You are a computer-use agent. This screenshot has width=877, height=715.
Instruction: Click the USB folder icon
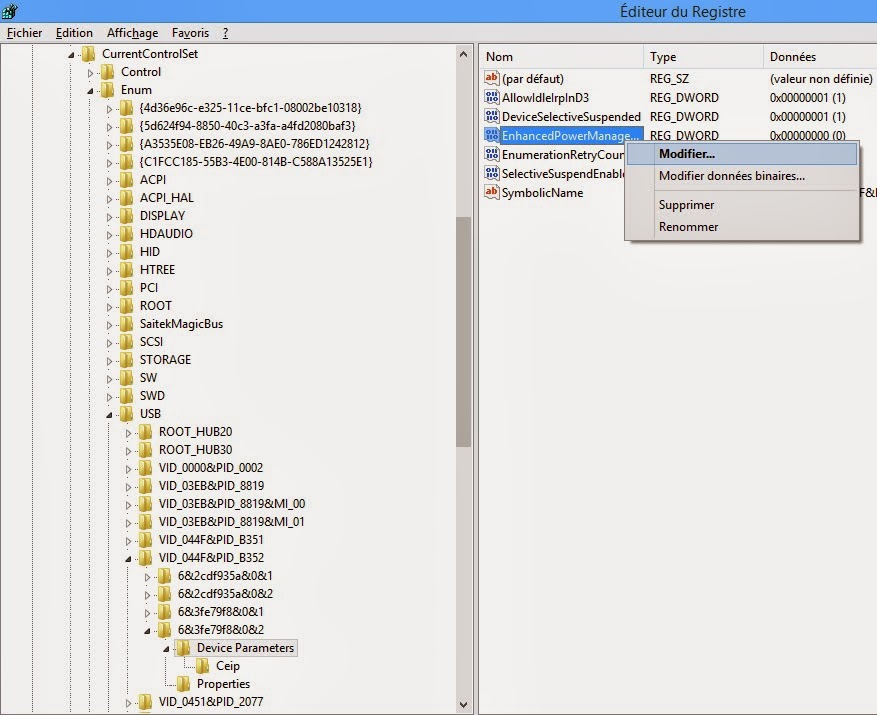[x=126, y=413]
